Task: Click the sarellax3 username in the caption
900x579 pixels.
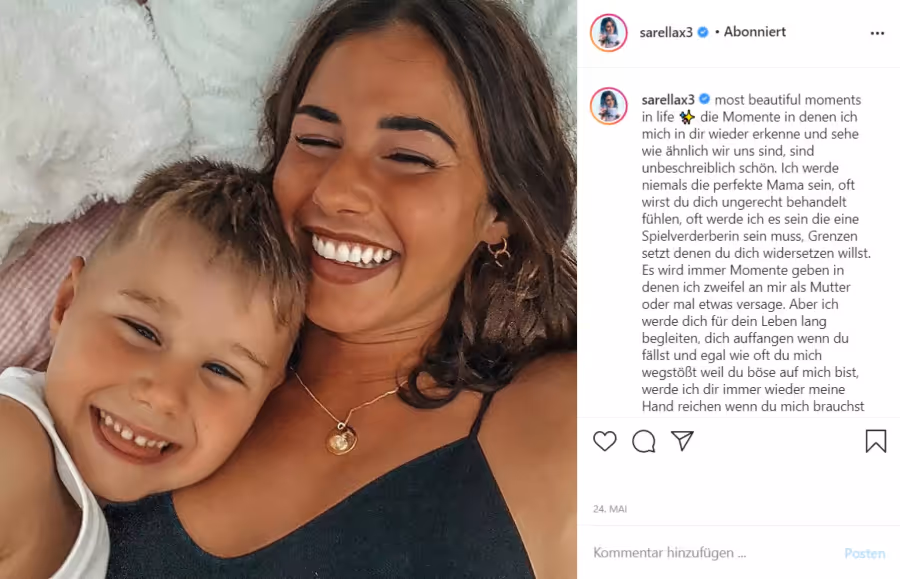Action: pyautogui.click(x=668, y=100)
